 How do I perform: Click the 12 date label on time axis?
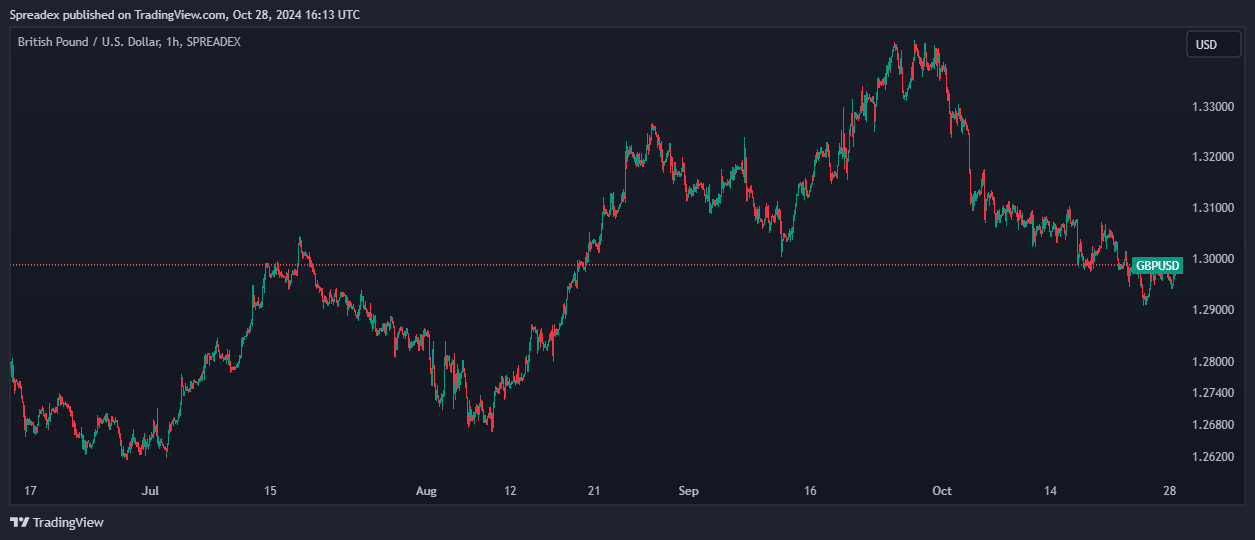click(511, 491)
